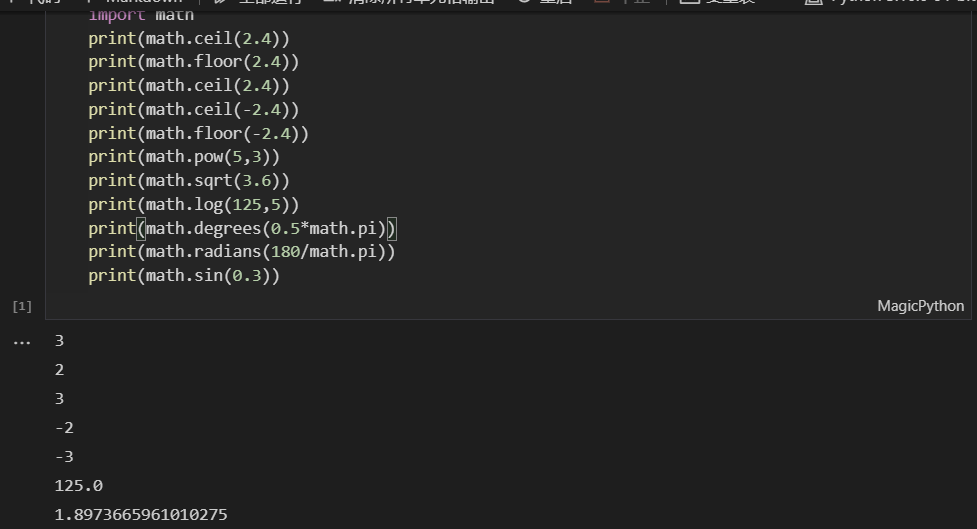
Task: Click the math.sqrt(3.6) code line
Action: (188, 180)
